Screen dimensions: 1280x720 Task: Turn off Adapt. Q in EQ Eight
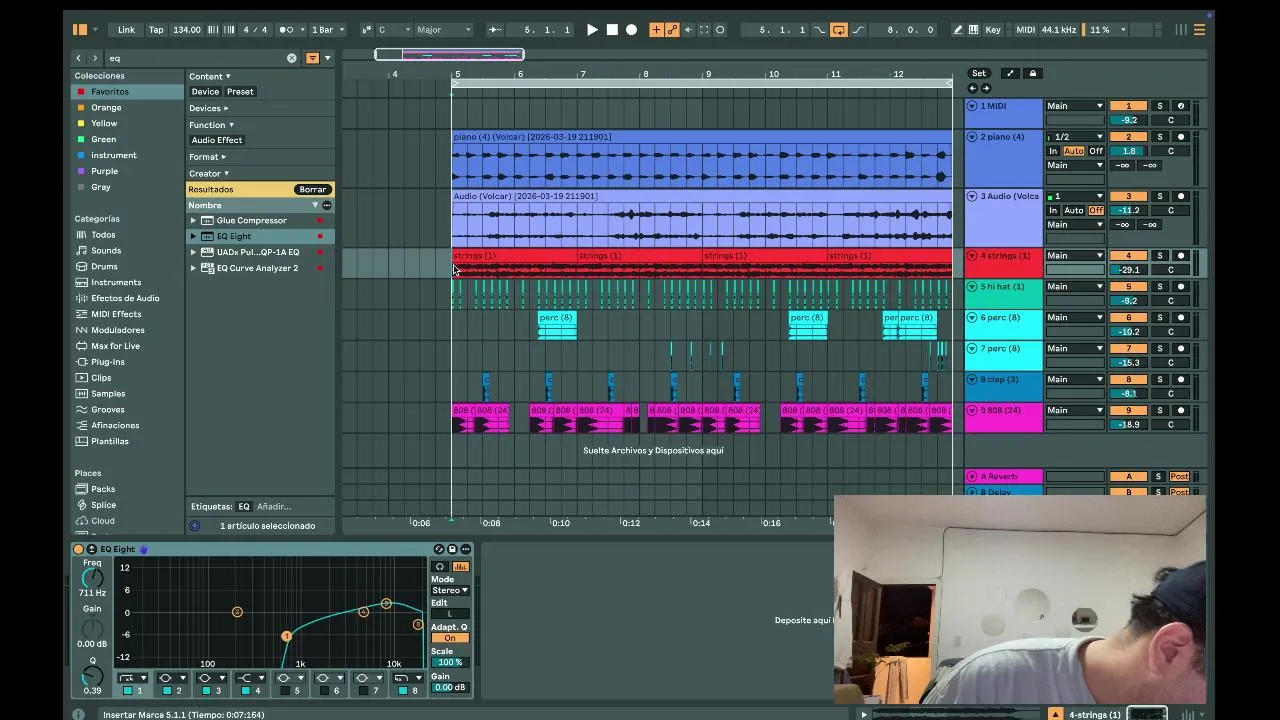coord(450,638)
